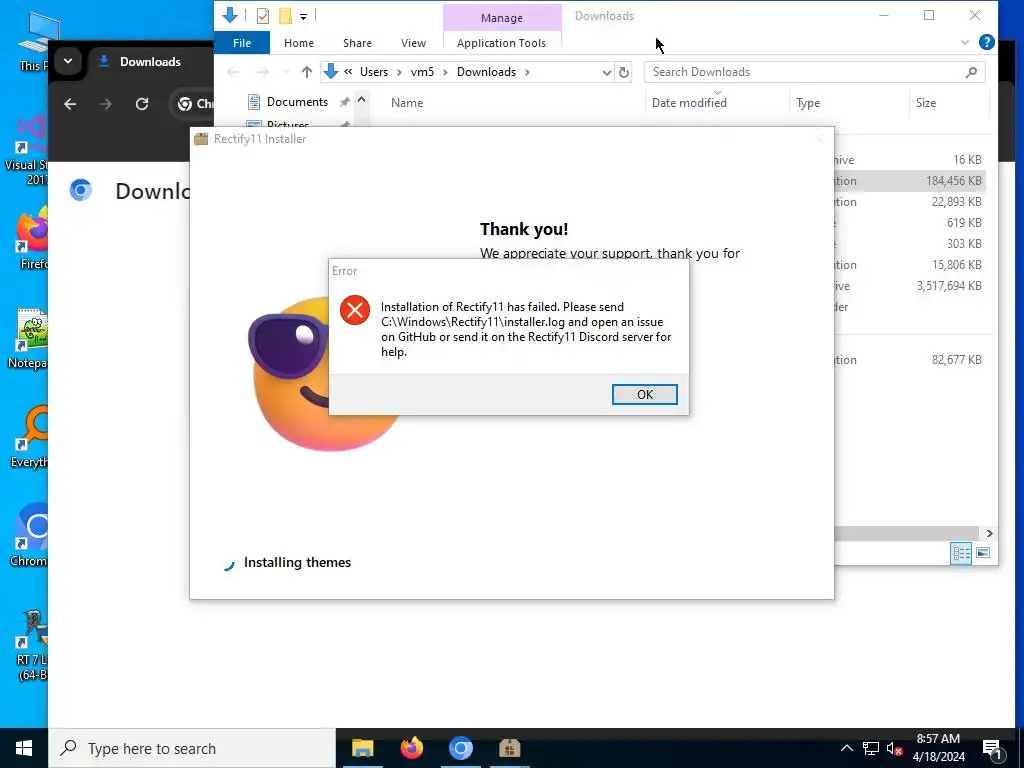This screenshot has width=1024, height=768.
Task: Click the Quick Access New Folder icon
Action: [x=285, y=16]
